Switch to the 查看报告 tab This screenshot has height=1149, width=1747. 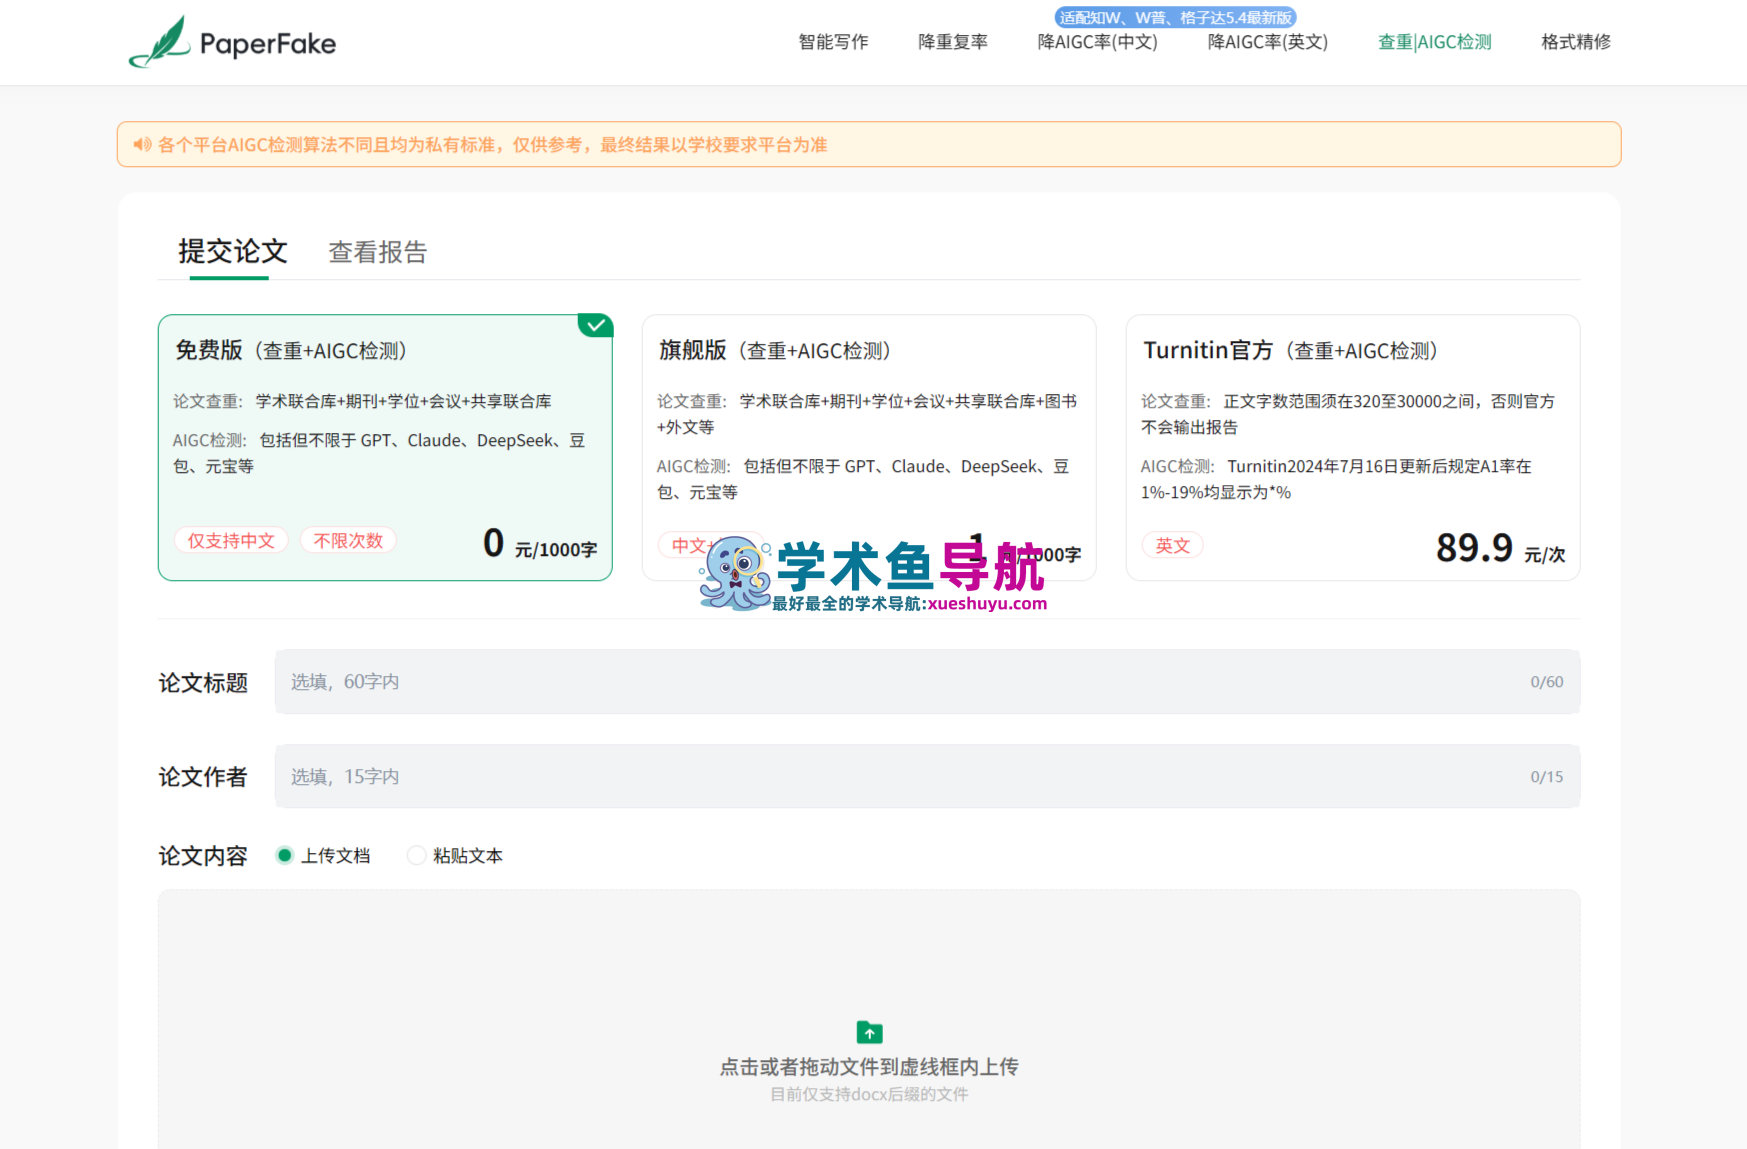click(378, 252)
